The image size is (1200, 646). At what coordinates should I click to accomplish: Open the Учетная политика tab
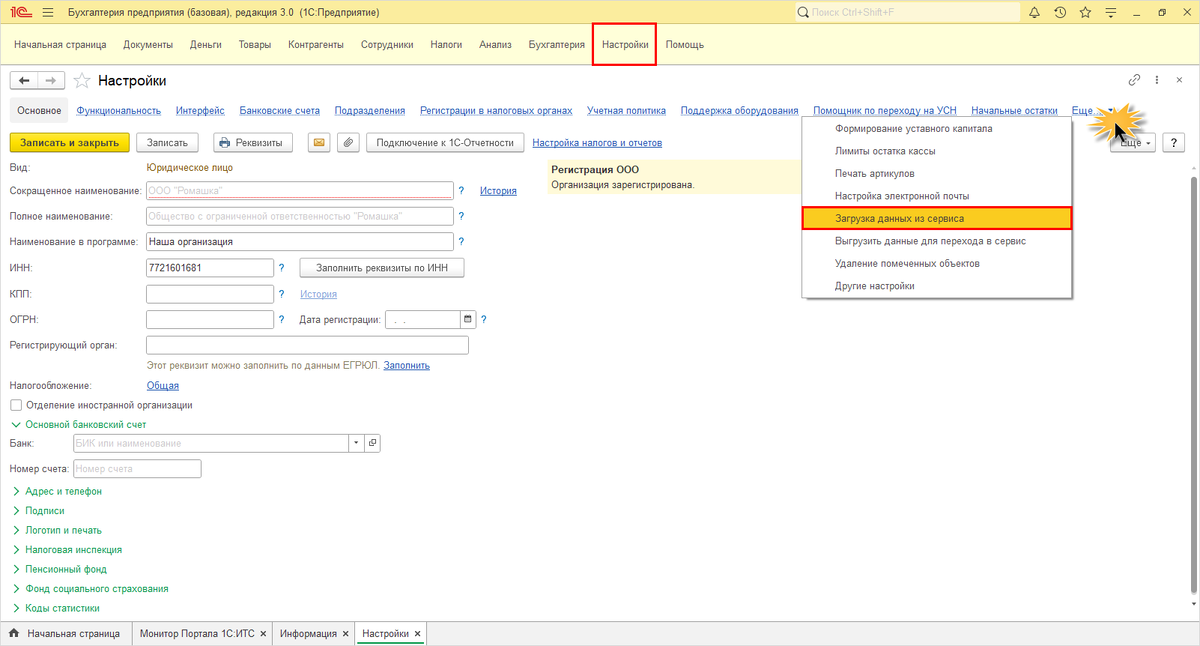[626, 111]
